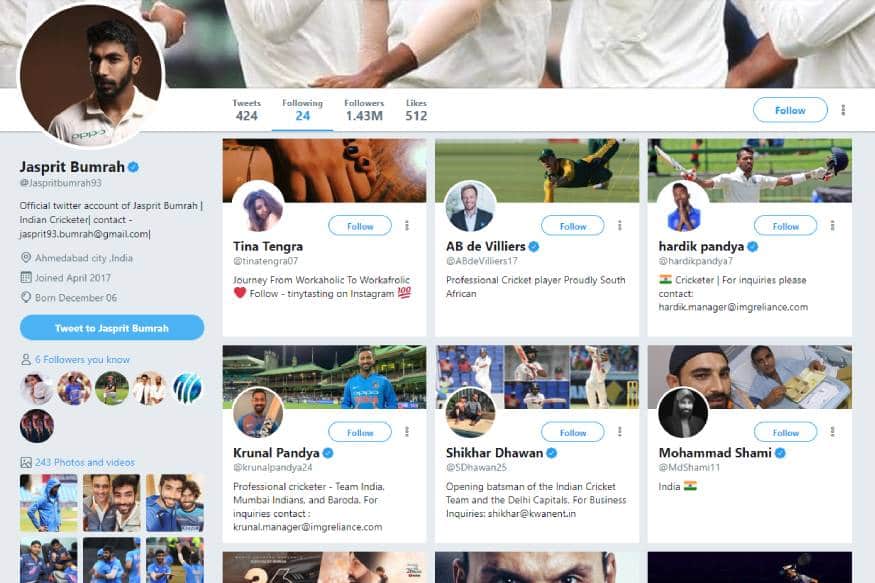Click Tweet to Jasprit Bumrah button
The height and width of the screenshot is (583, 875).
pos(112,328)
